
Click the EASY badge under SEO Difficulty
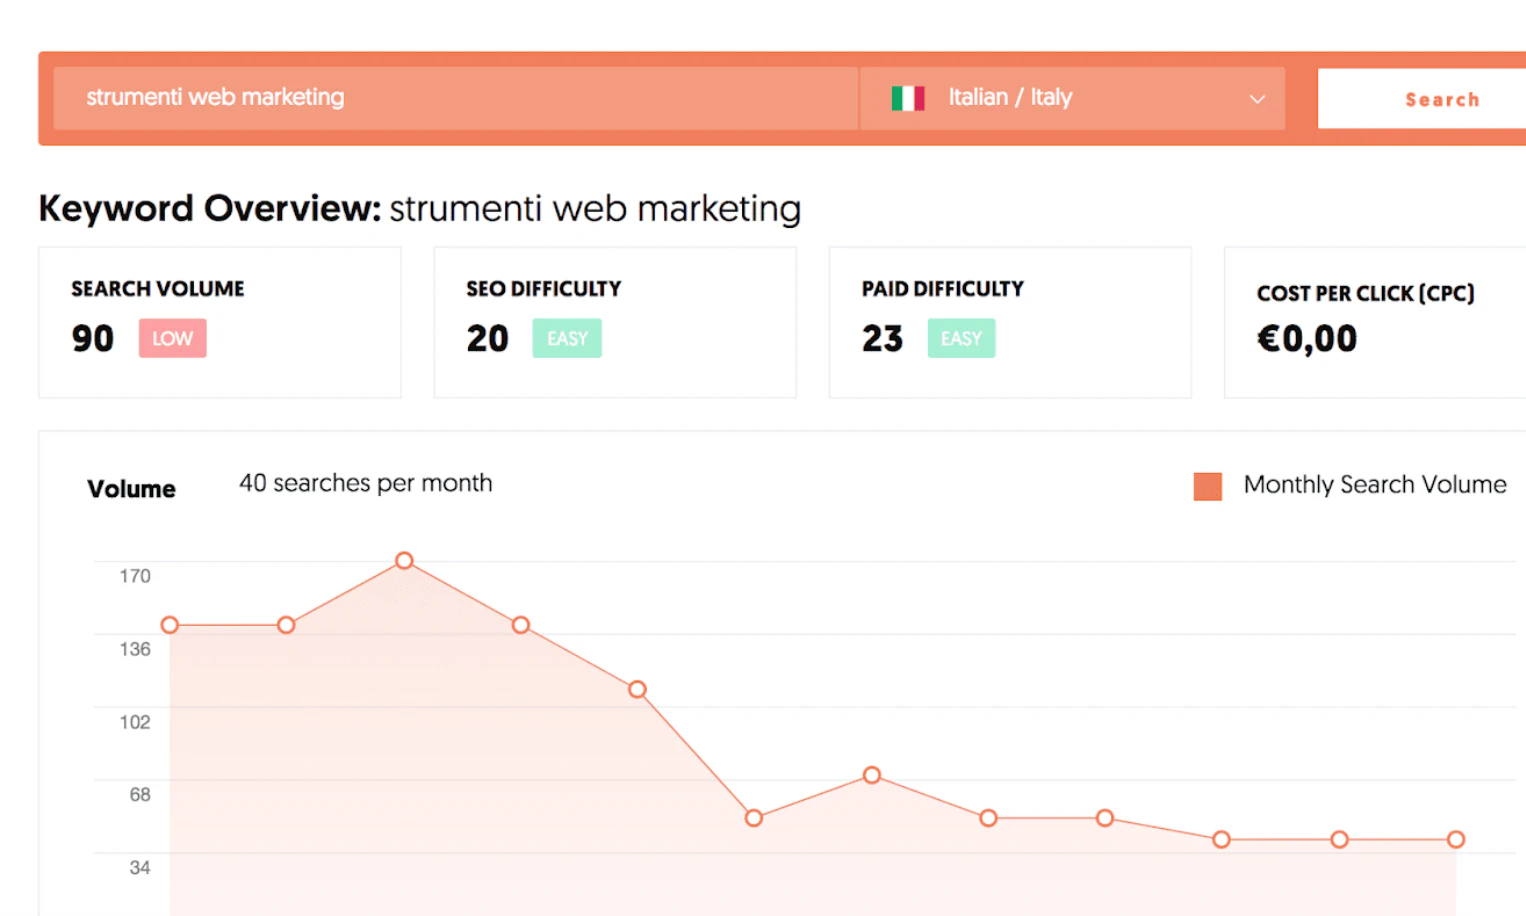567,338
